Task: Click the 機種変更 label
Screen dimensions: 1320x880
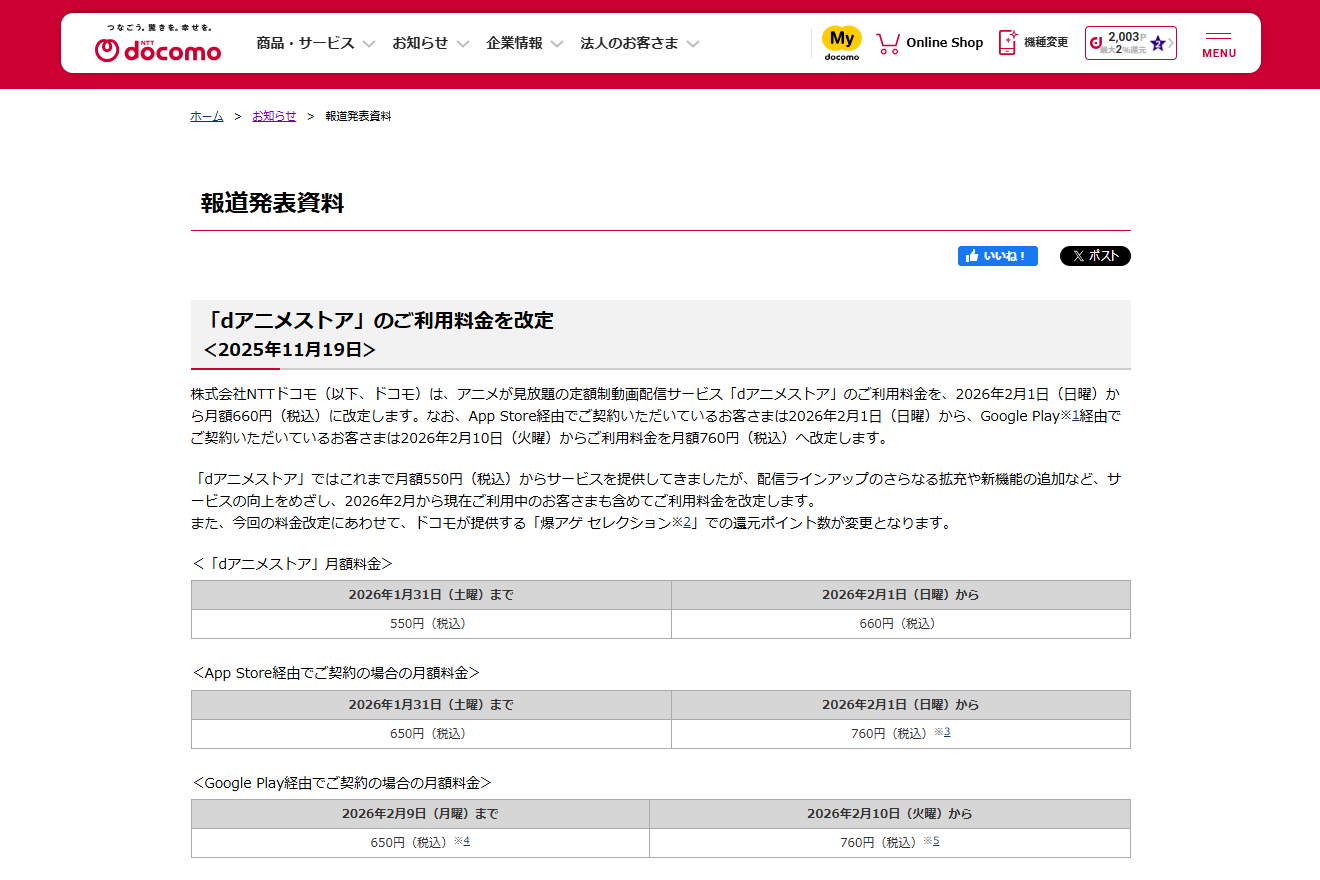Action: click(1046, 43)
